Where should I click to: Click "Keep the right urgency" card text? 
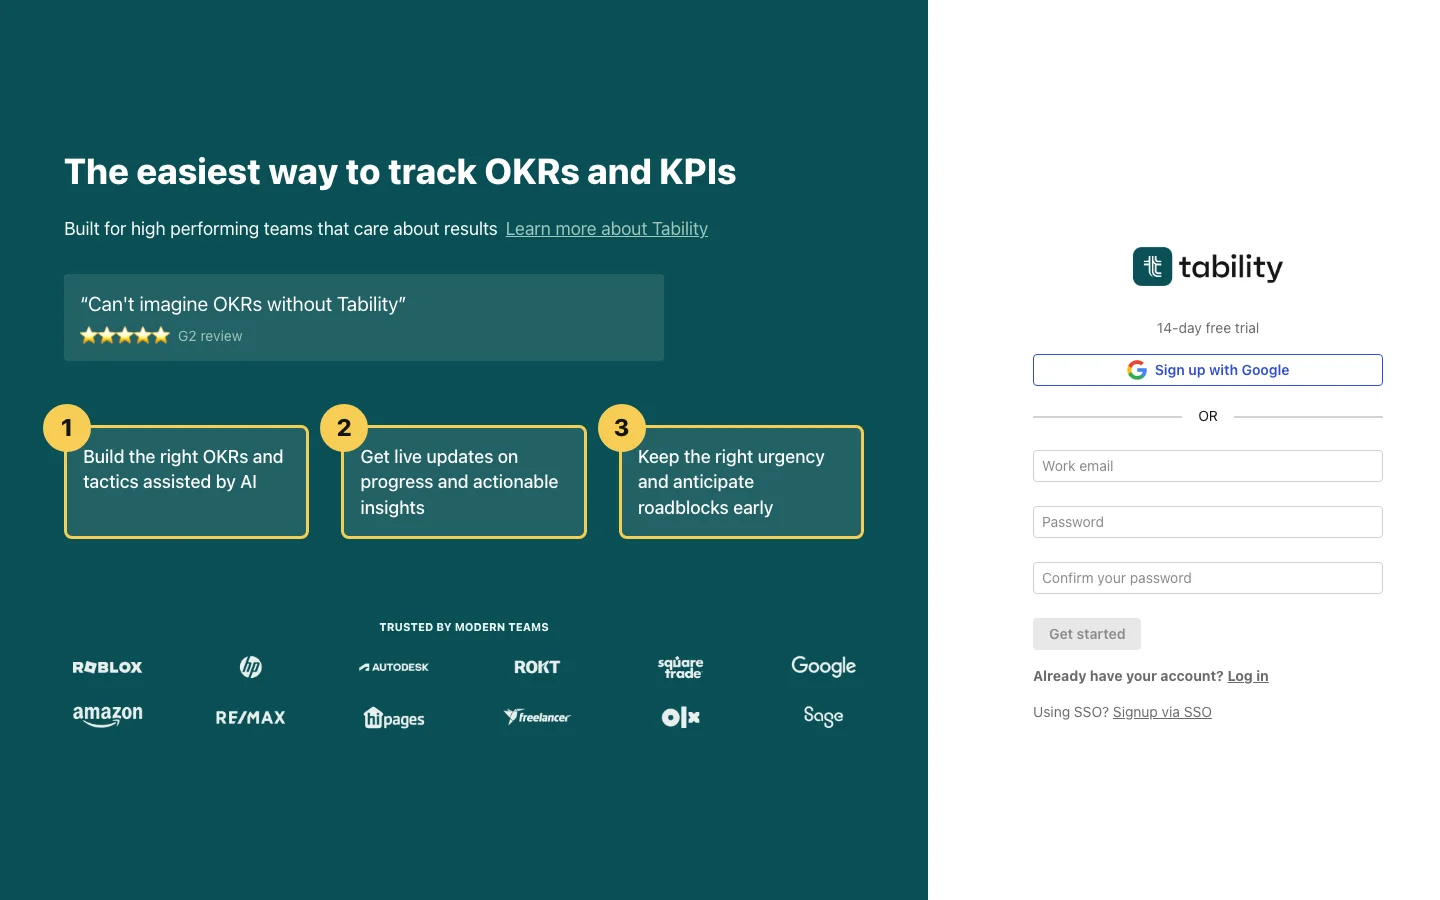click(x=731, y=482)
